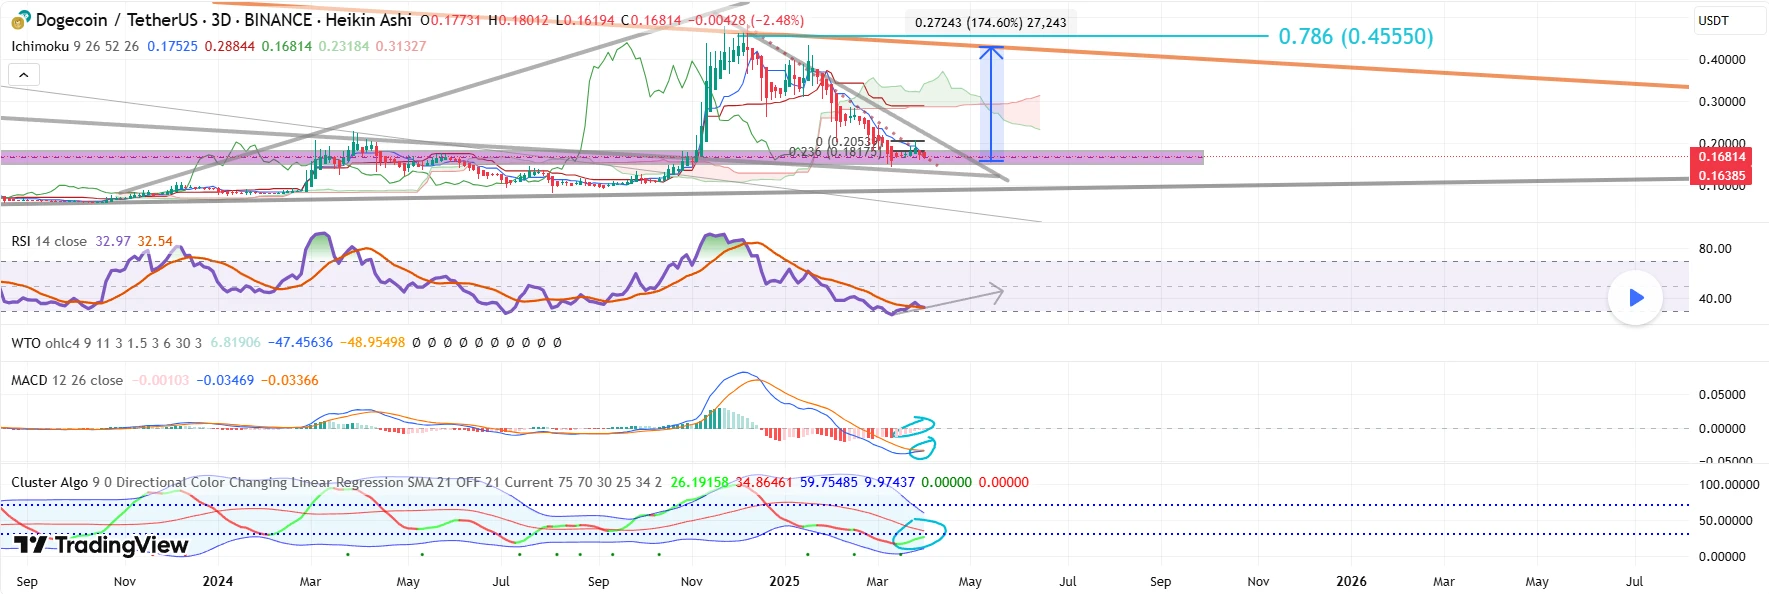
Task: Click the low price value L0.16194
Action: tap(585, 20)
